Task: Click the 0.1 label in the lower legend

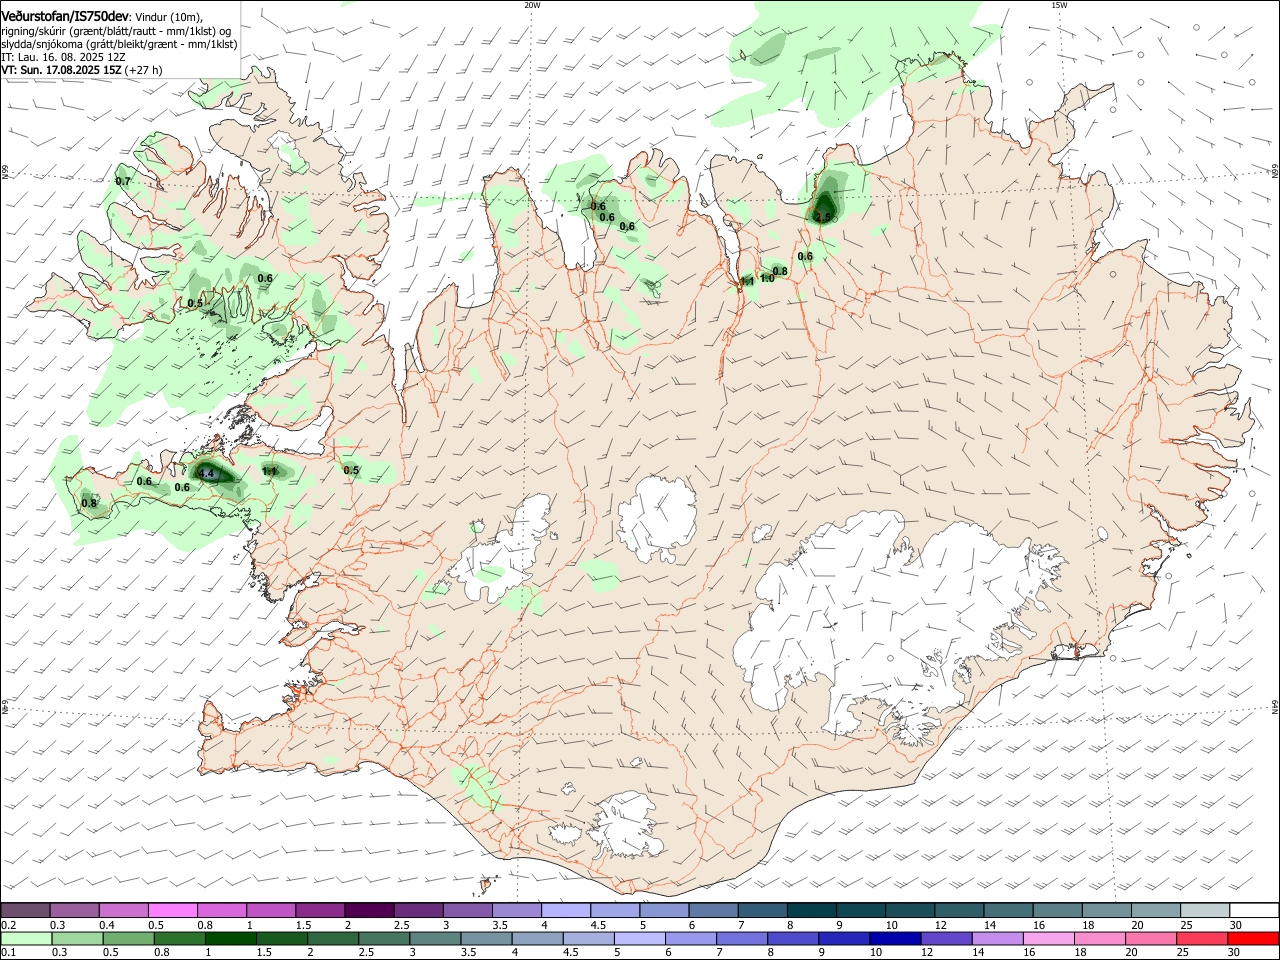Action: 9,953
